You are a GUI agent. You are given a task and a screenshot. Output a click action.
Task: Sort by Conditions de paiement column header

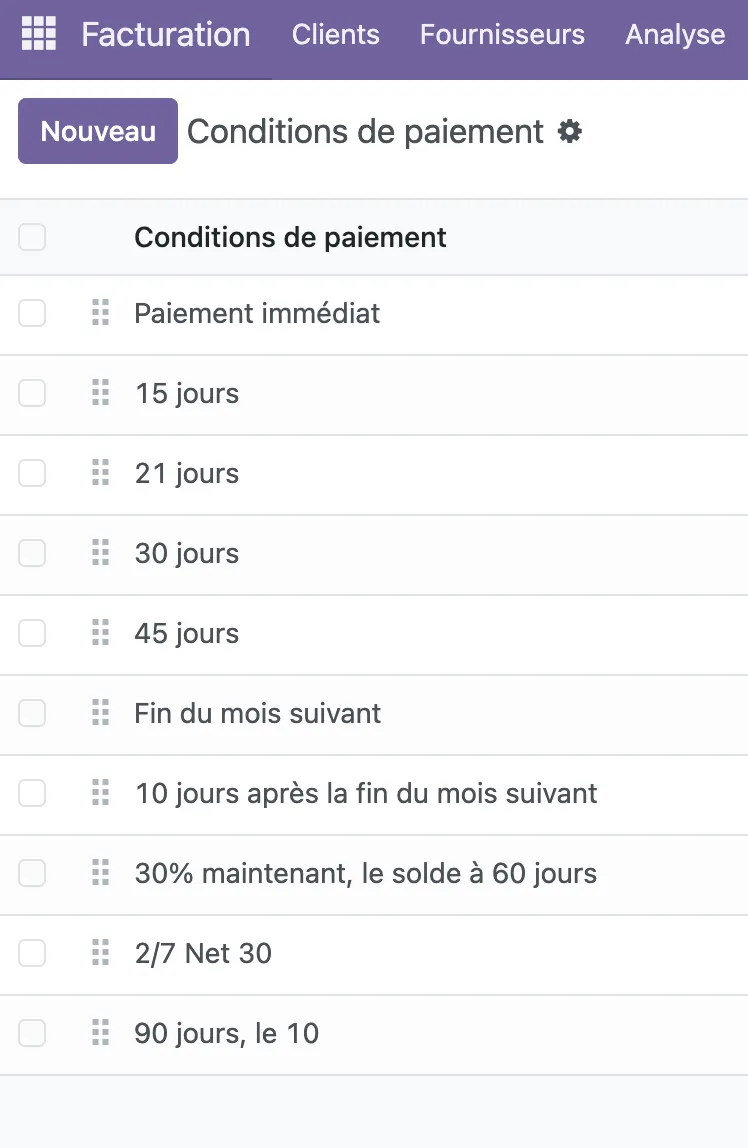(290, 237)
